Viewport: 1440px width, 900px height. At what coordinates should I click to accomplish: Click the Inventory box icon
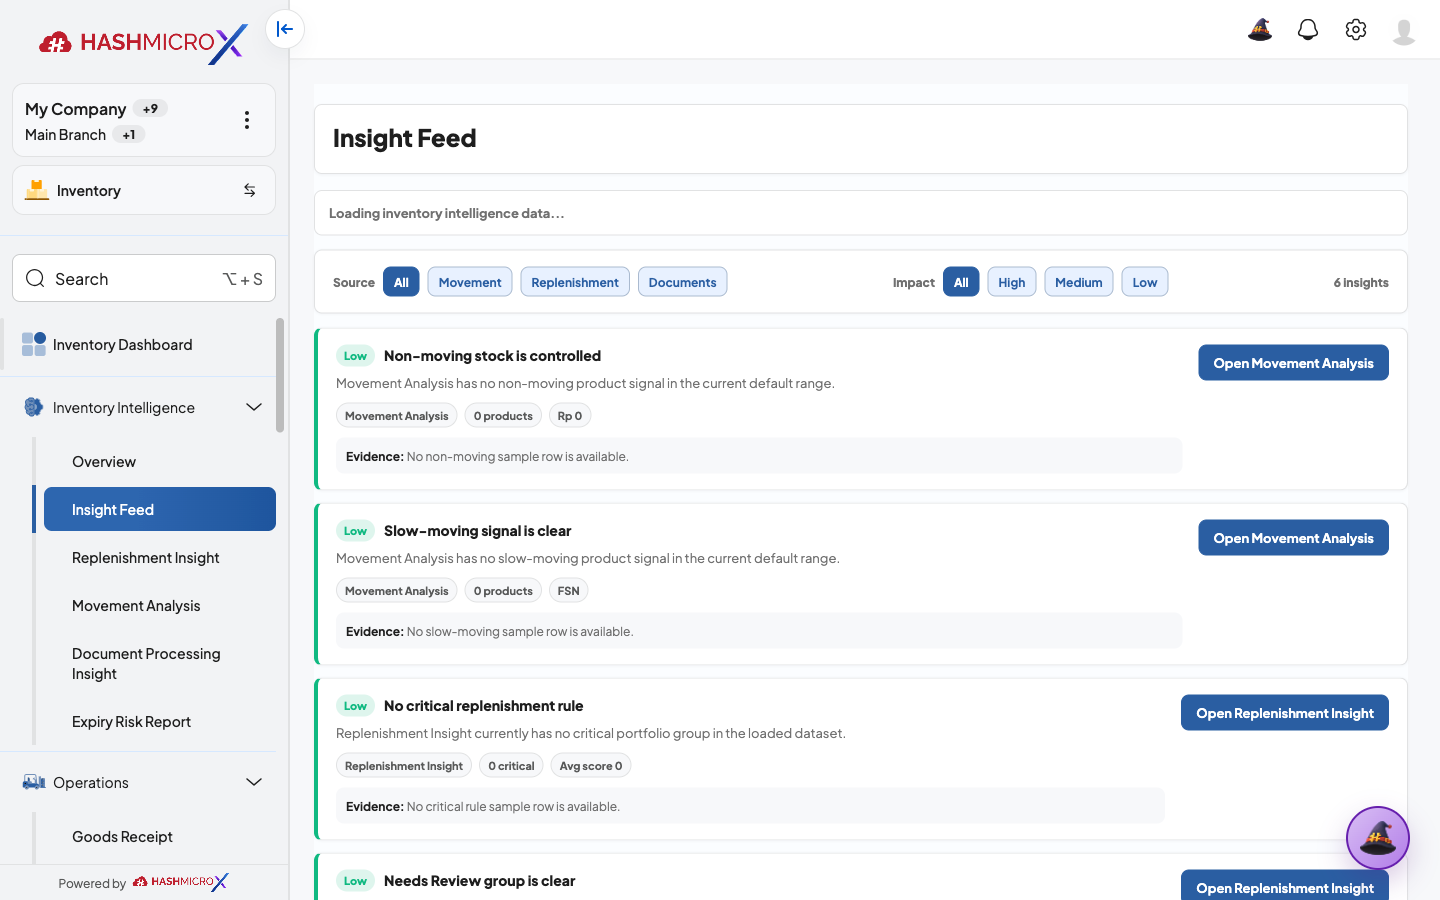(37, 190)
